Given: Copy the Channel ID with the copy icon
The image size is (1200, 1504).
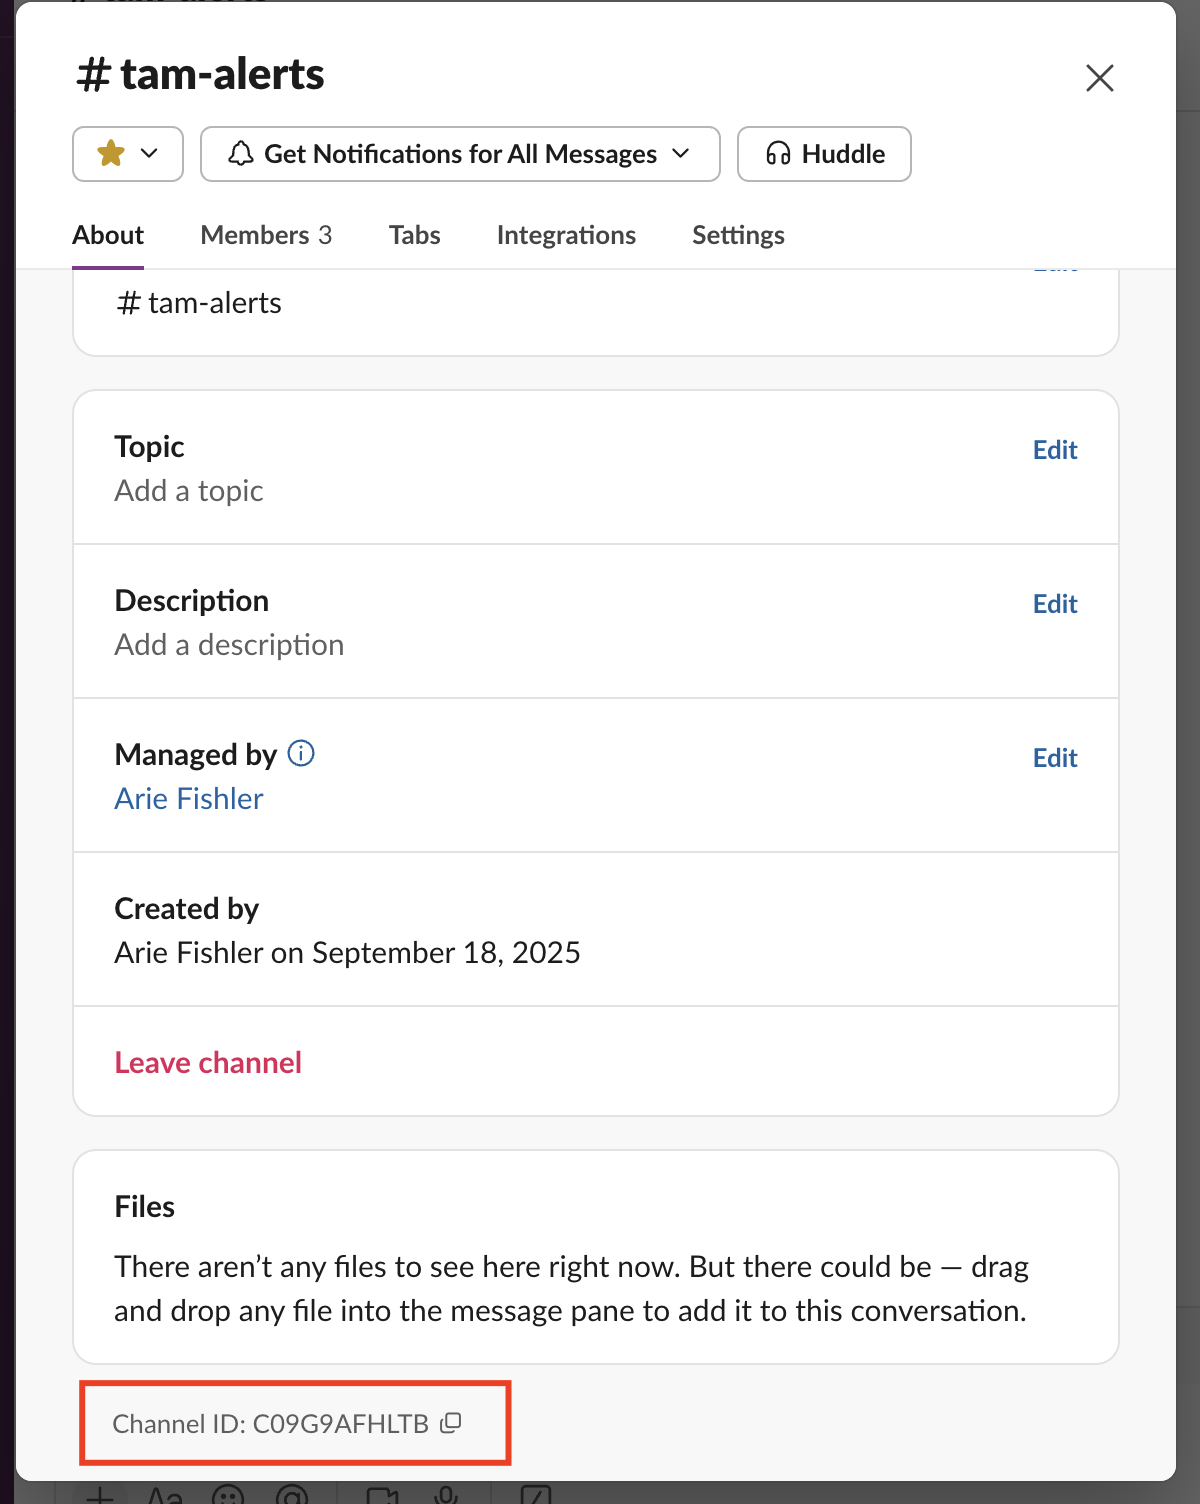Looking at the screenshot, I should pyautogui.click(x=452, y=1423).
